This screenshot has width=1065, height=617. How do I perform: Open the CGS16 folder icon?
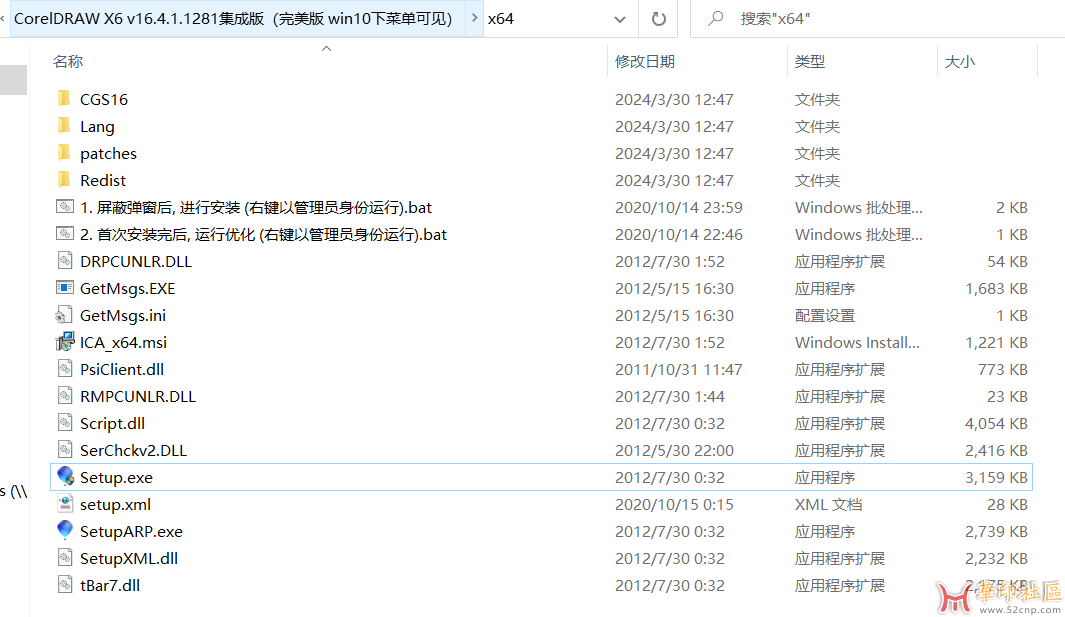point(64,99)
